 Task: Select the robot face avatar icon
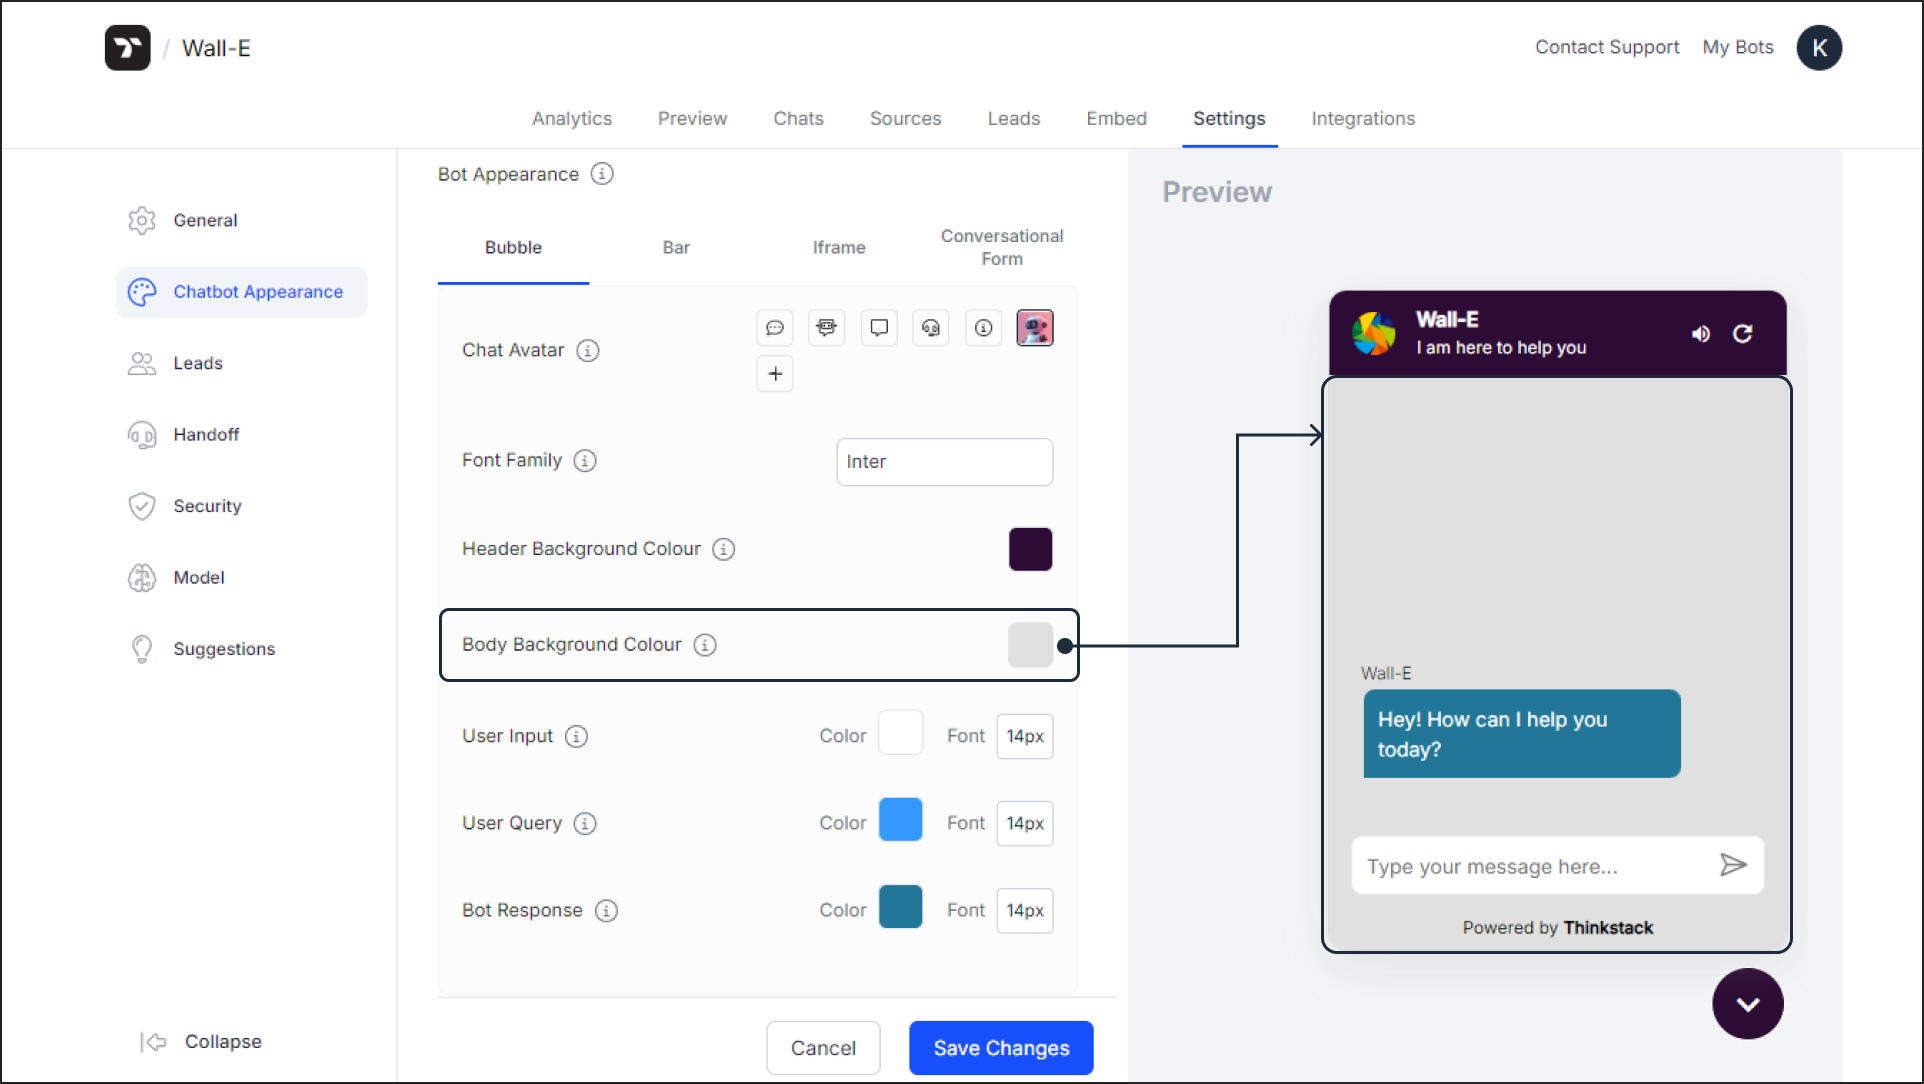coord(826,328)
